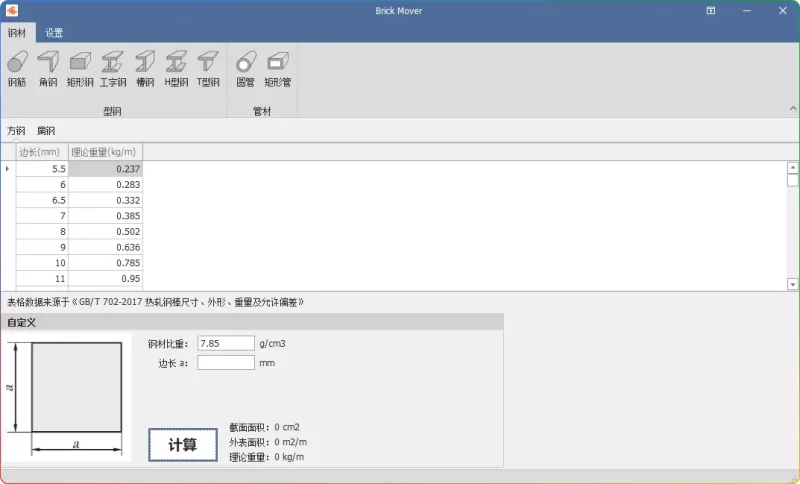Click the 自定义 panel header
The width and height of the screenshot is (800, 484).
252,322
